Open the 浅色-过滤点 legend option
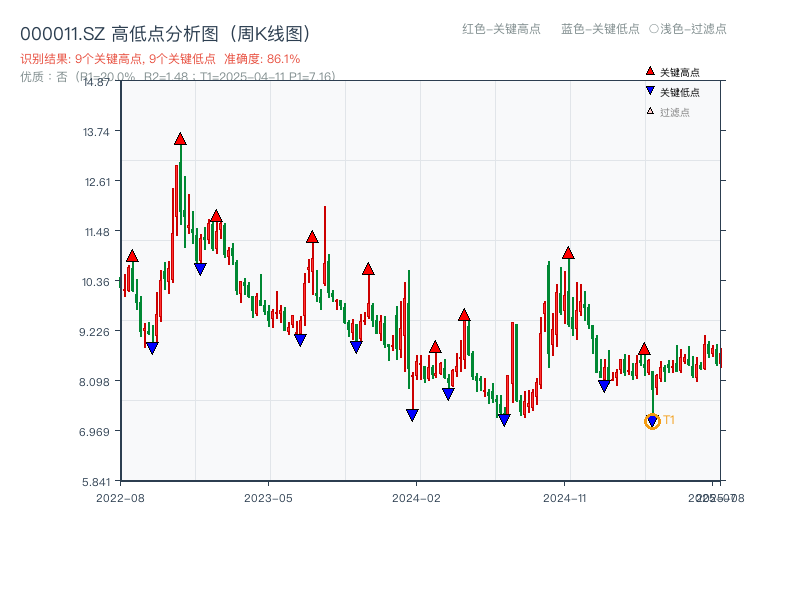This screenshot has height=600, width=800. click(x=690, y=30)
